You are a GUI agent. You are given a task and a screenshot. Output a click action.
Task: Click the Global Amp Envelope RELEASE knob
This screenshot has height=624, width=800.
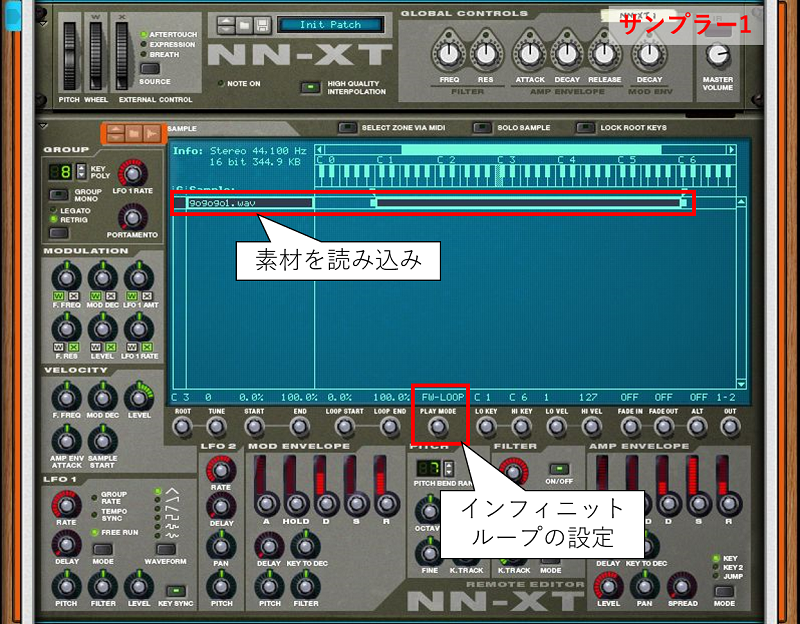click(x=604, y=54)
